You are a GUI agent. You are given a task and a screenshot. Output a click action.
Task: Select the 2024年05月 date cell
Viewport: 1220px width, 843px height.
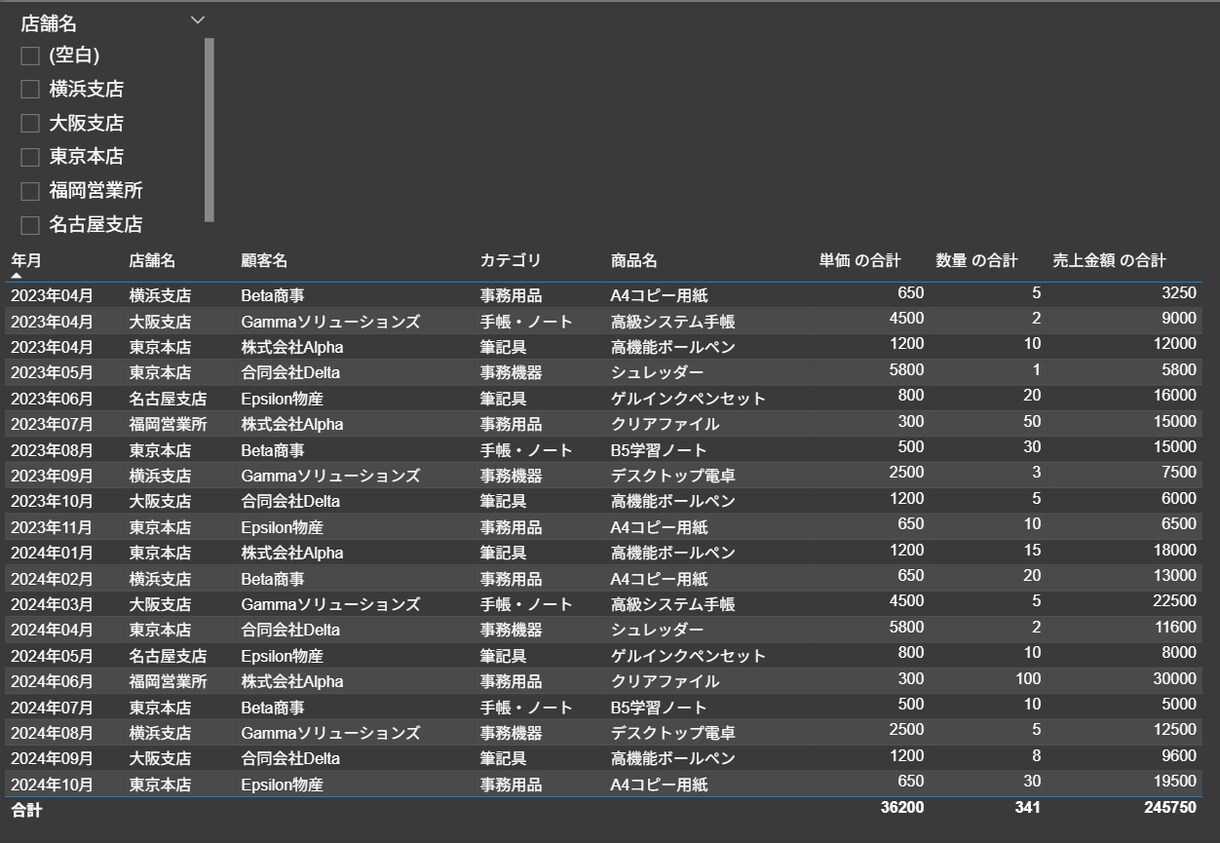[52, 657]
